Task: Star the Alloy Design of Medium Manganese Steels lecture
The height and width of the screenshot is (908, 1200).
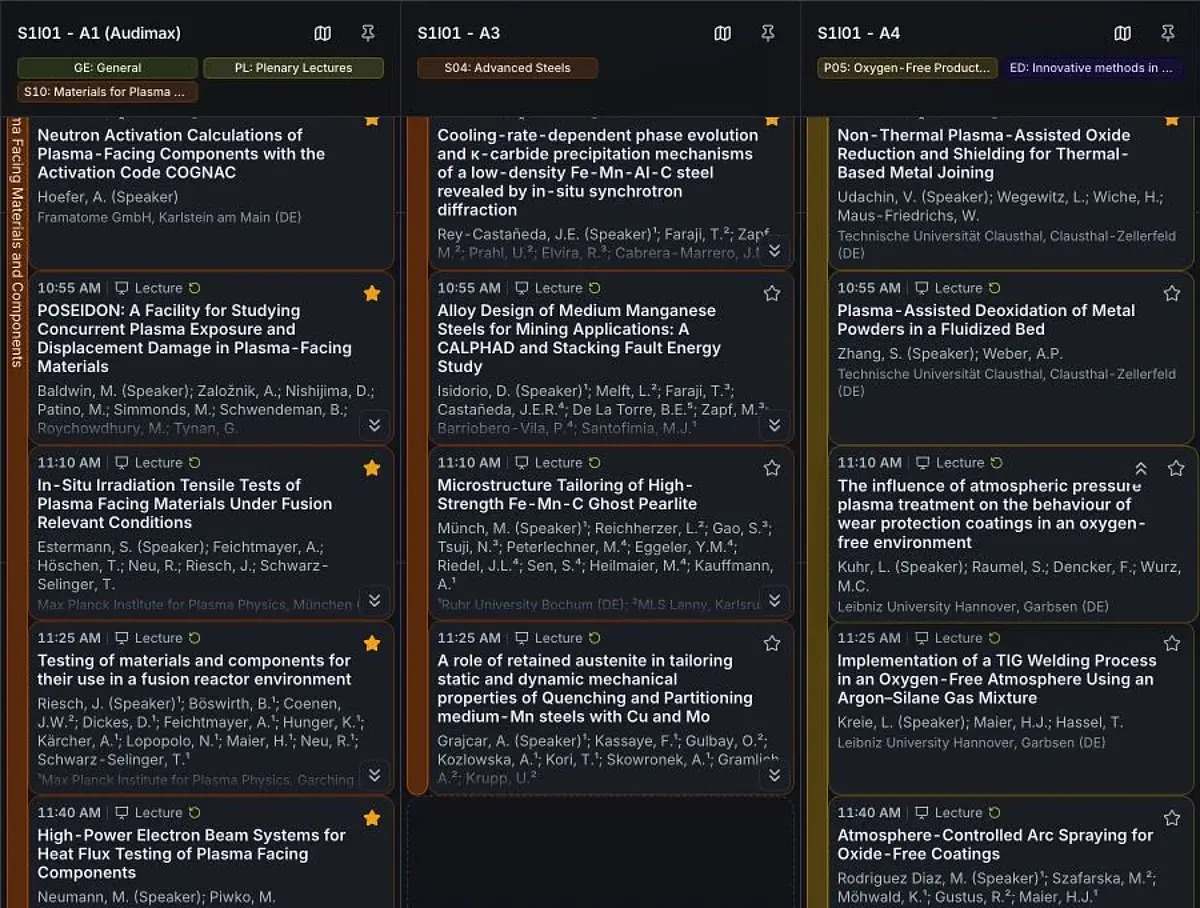Action: click(x=772, y=293)
